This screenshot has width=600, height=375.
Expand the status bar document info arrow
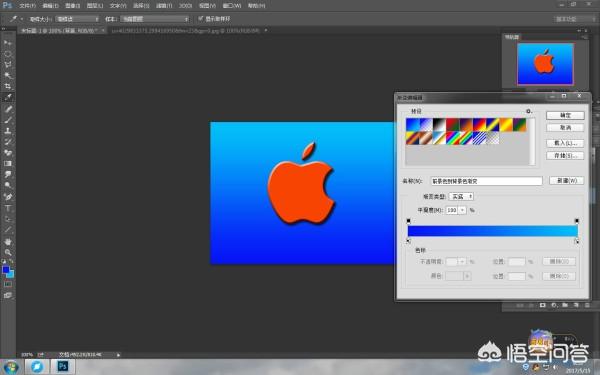[x=118, y=355]
